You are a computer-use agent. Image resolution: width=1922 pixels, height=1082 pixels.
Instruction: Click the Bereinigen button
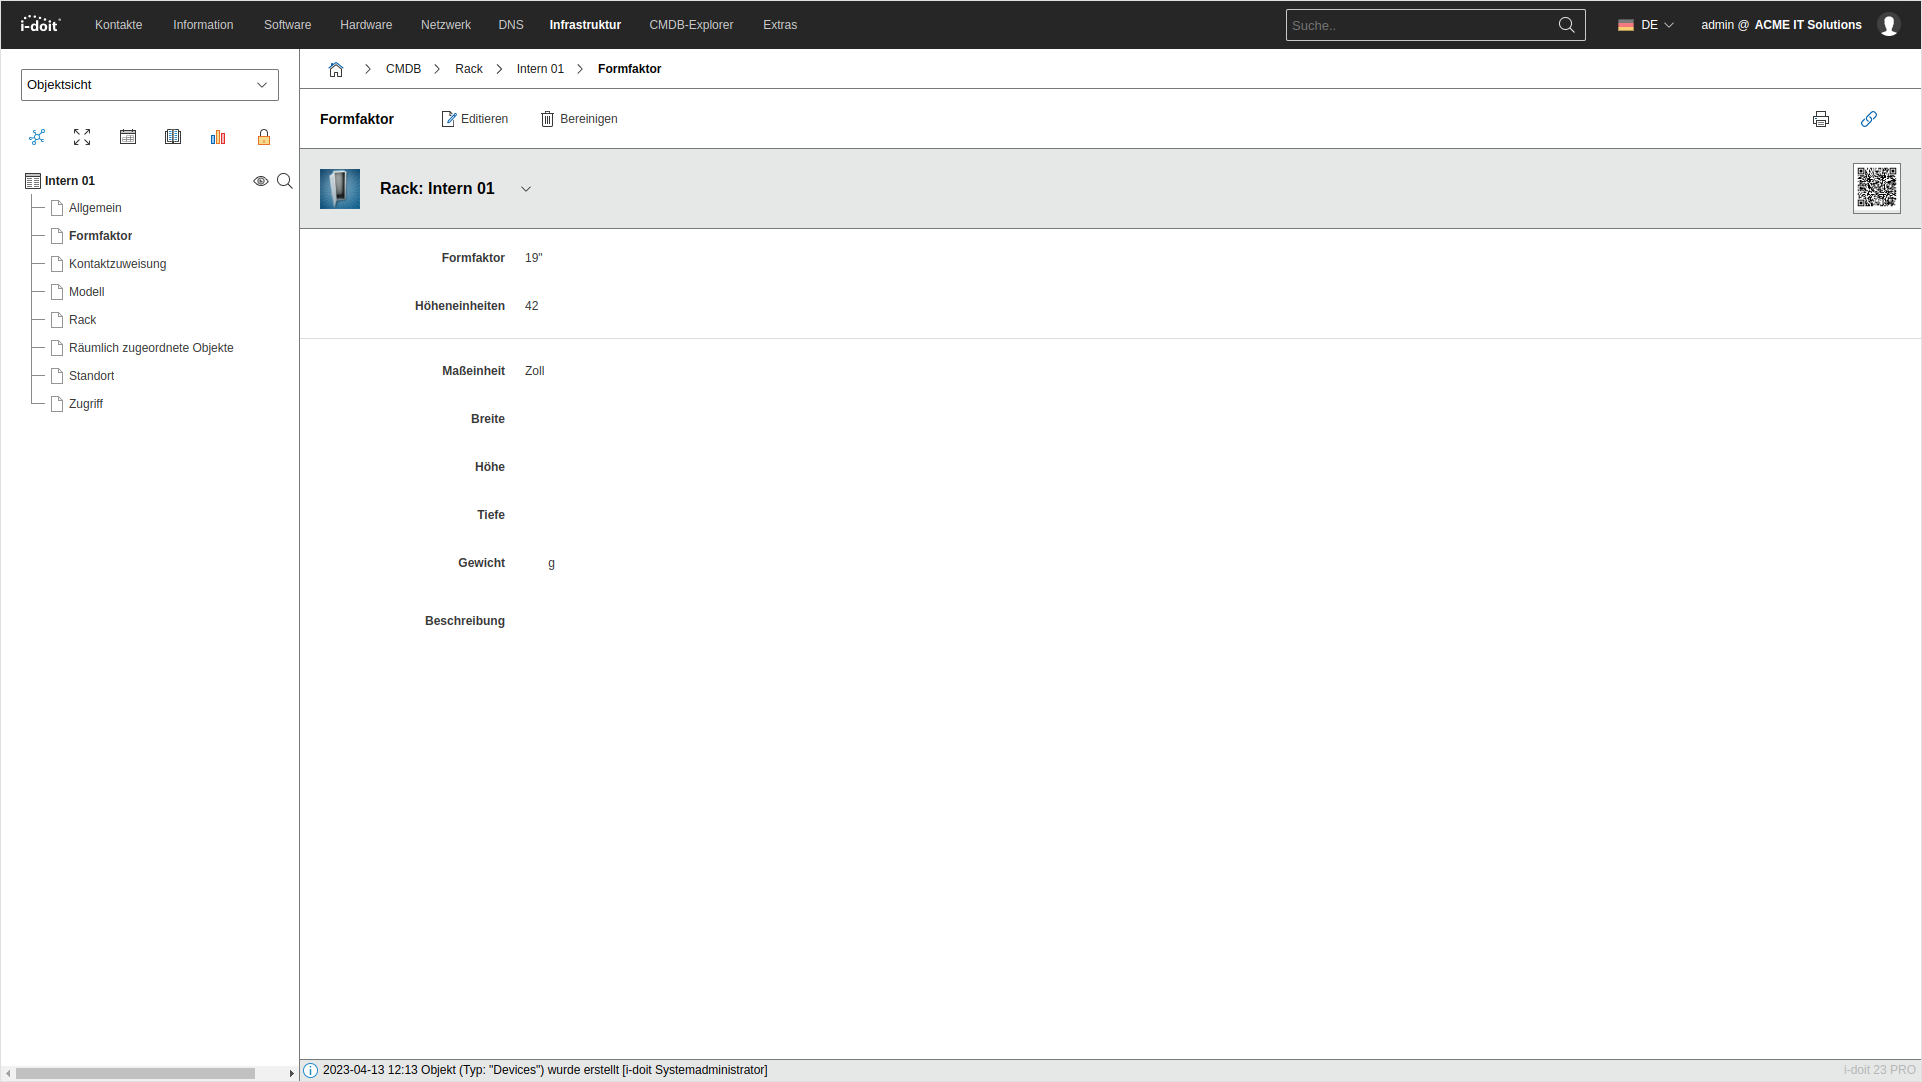(x=579, y=119)
